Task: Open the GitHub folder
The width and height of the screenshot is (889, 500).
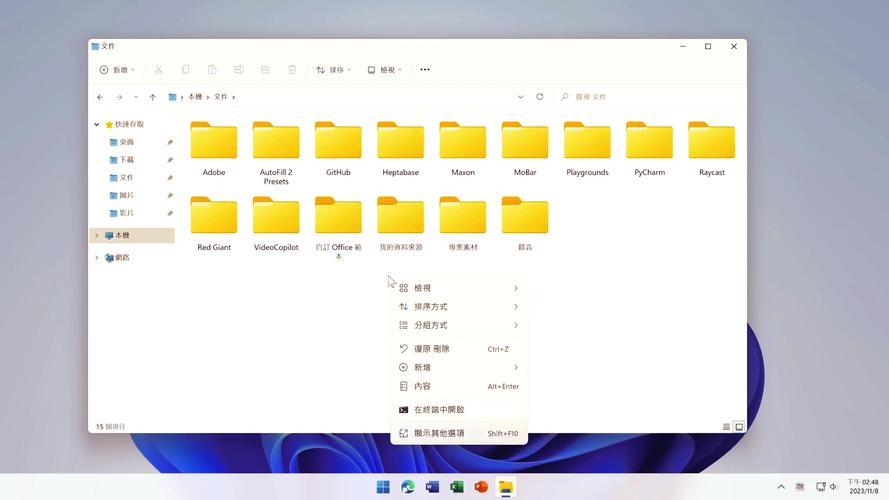Action: click(338, 149)
